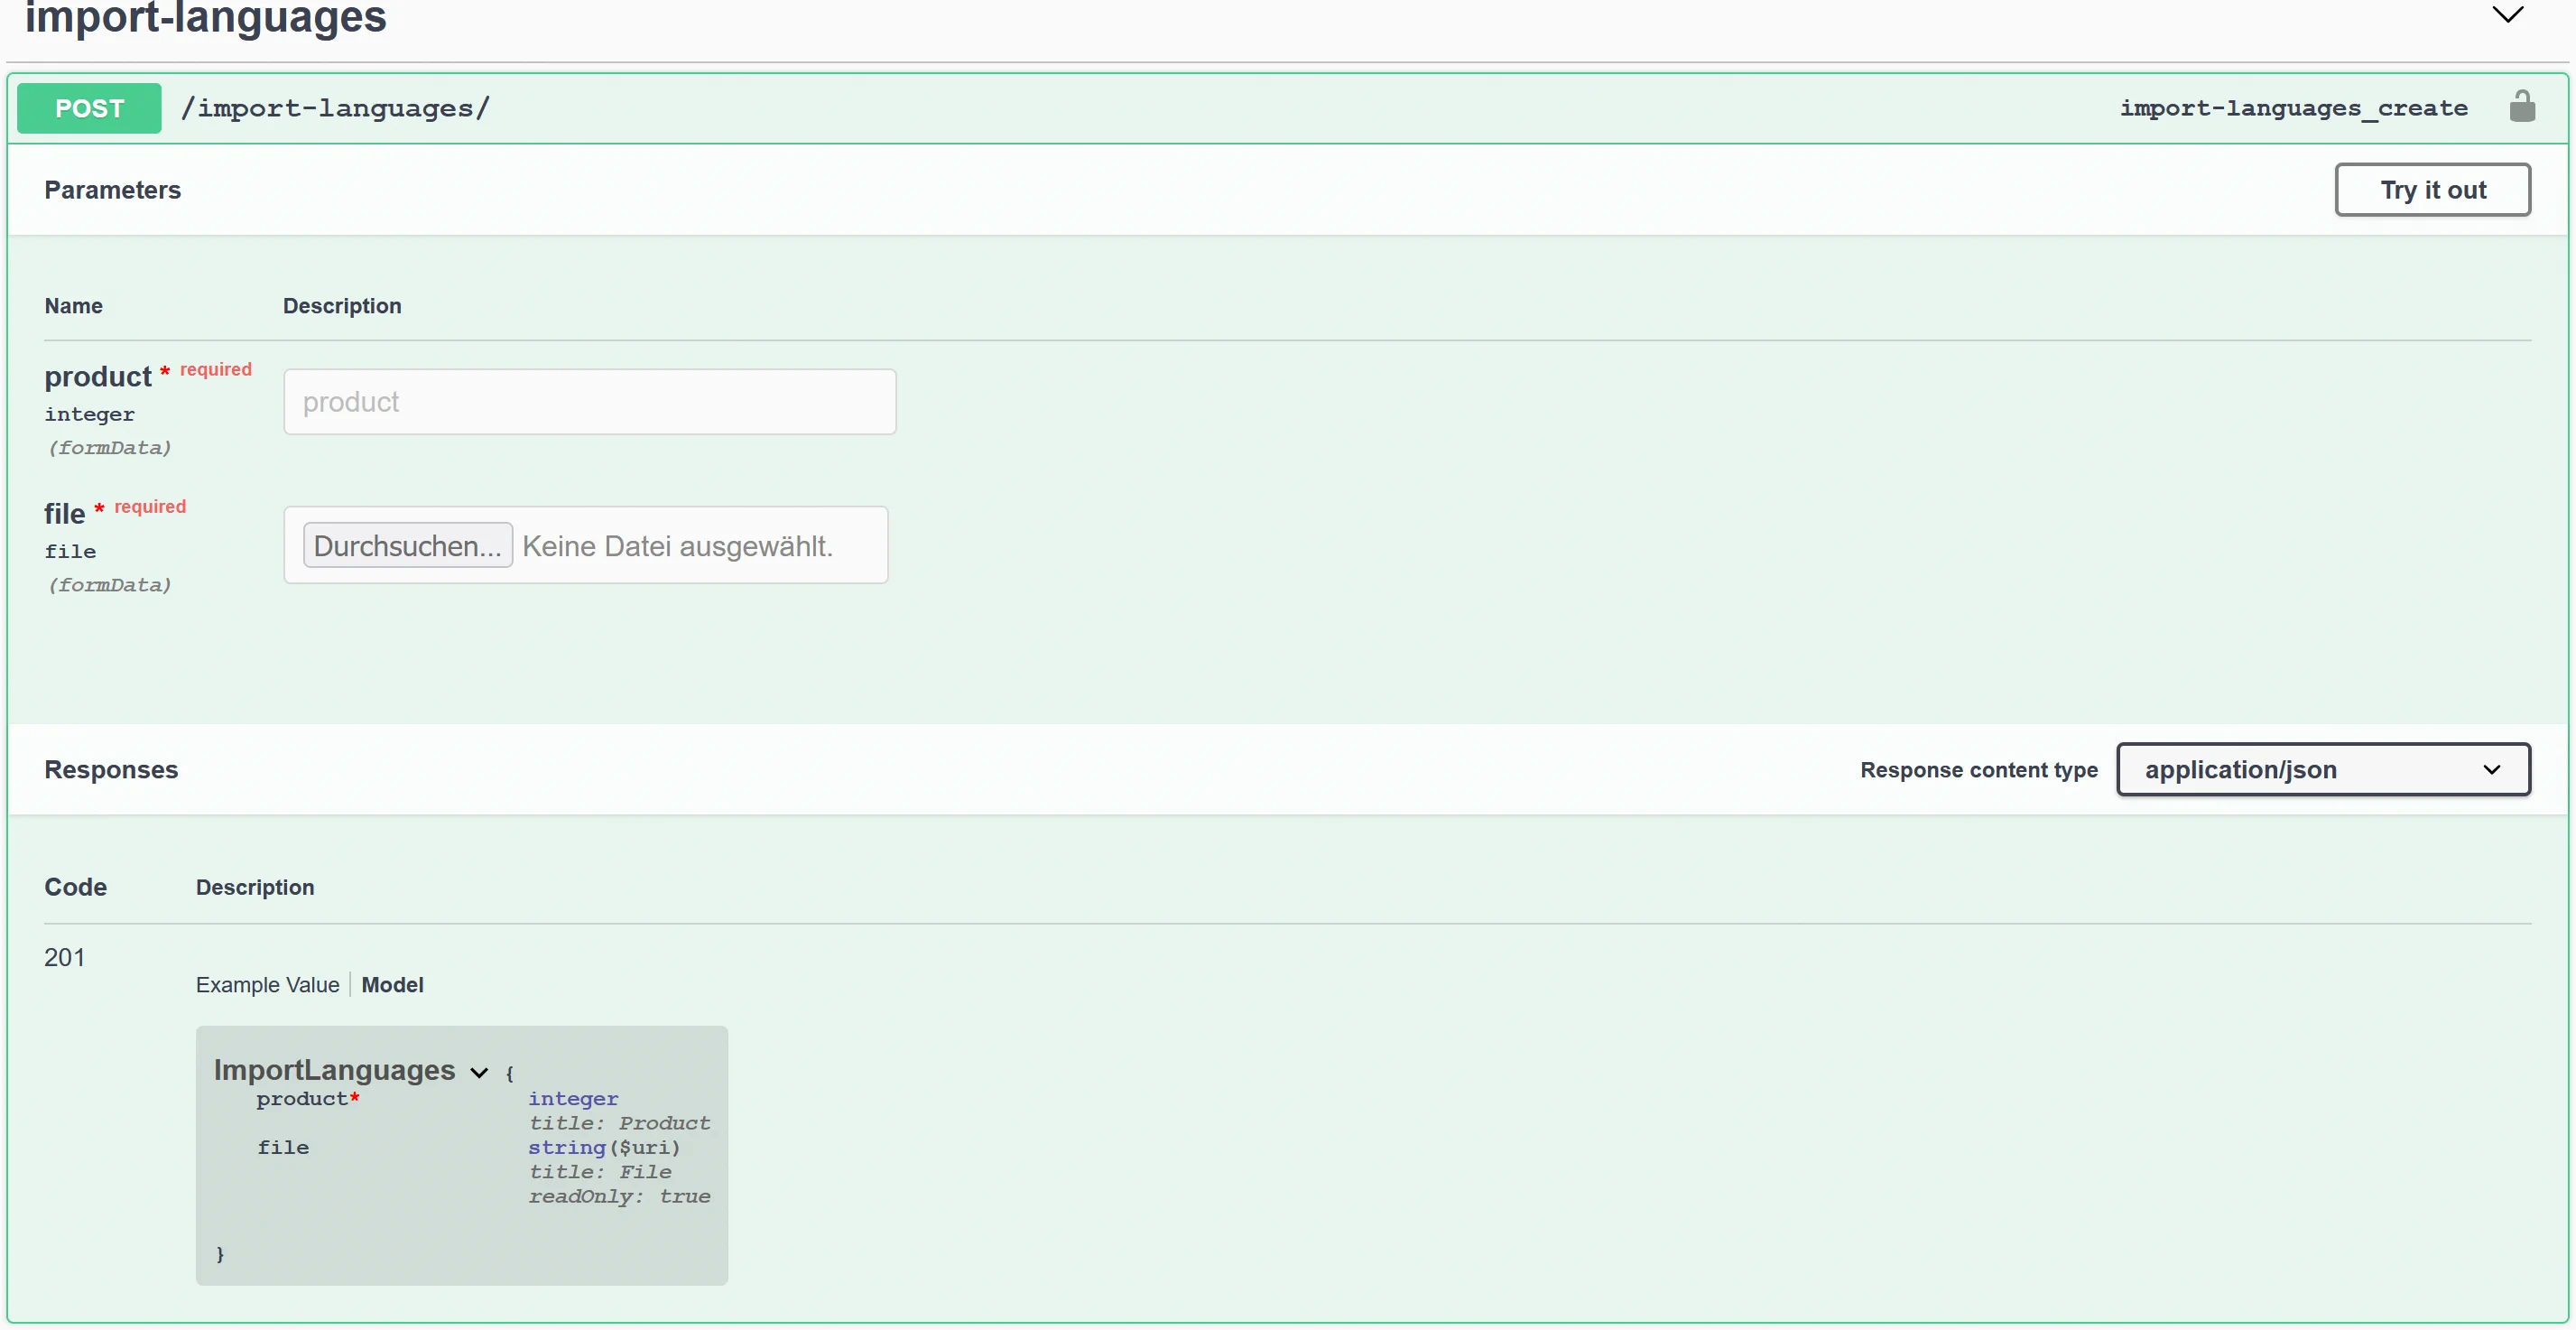Click inside the product input field

coord(590,401)
